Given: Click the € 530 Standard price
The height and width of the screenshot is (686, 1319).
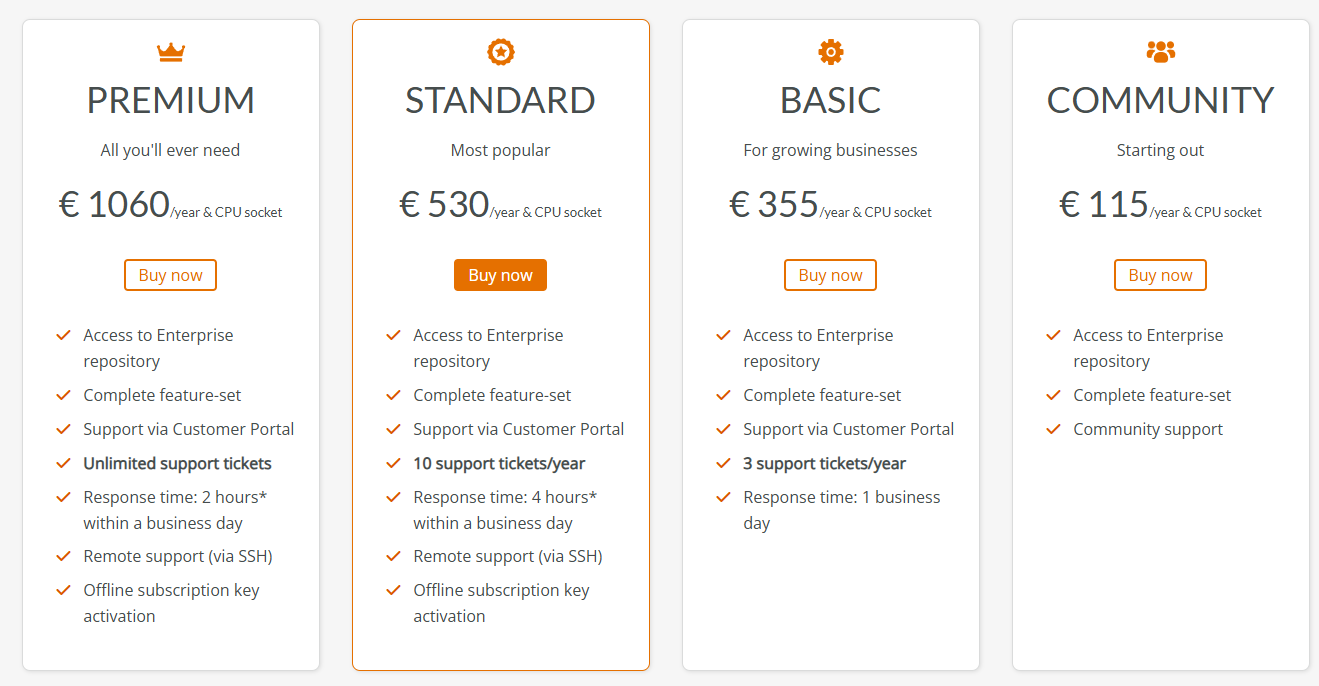Looking at the screenshot, I should [444, 205].
